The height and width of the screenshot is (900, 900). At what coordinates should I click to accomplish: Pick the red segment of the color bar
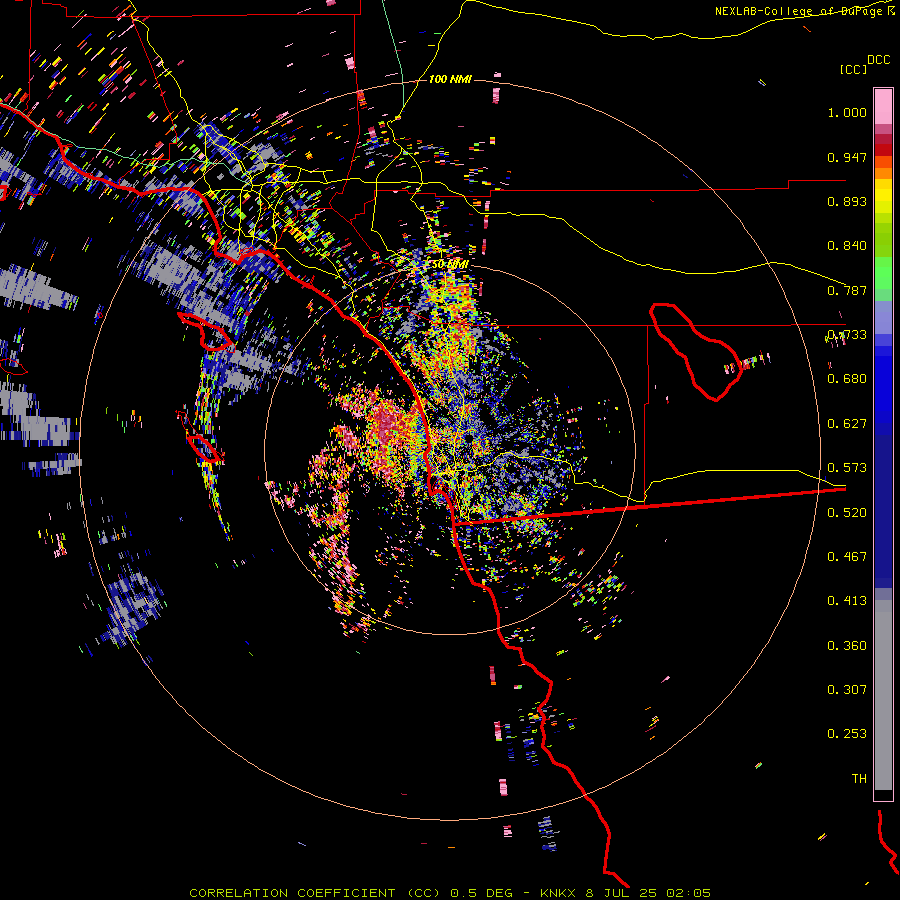pos(883,150)
